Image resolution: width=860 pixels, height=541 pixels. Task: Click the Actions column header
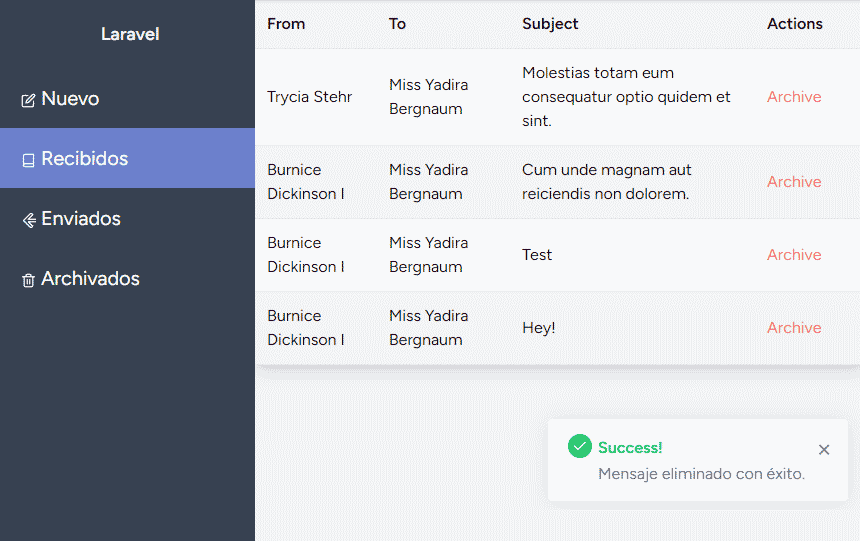(x=795, y=24)
